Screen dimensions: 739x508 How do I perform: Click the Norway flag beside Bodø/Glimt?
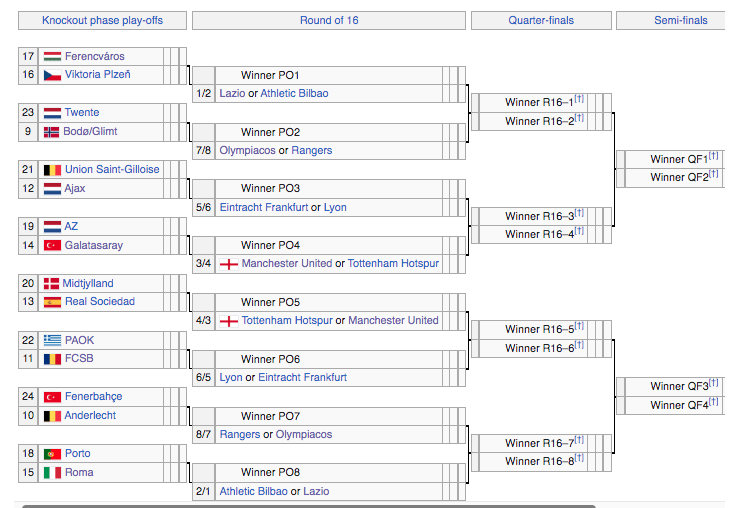[51, 132]
